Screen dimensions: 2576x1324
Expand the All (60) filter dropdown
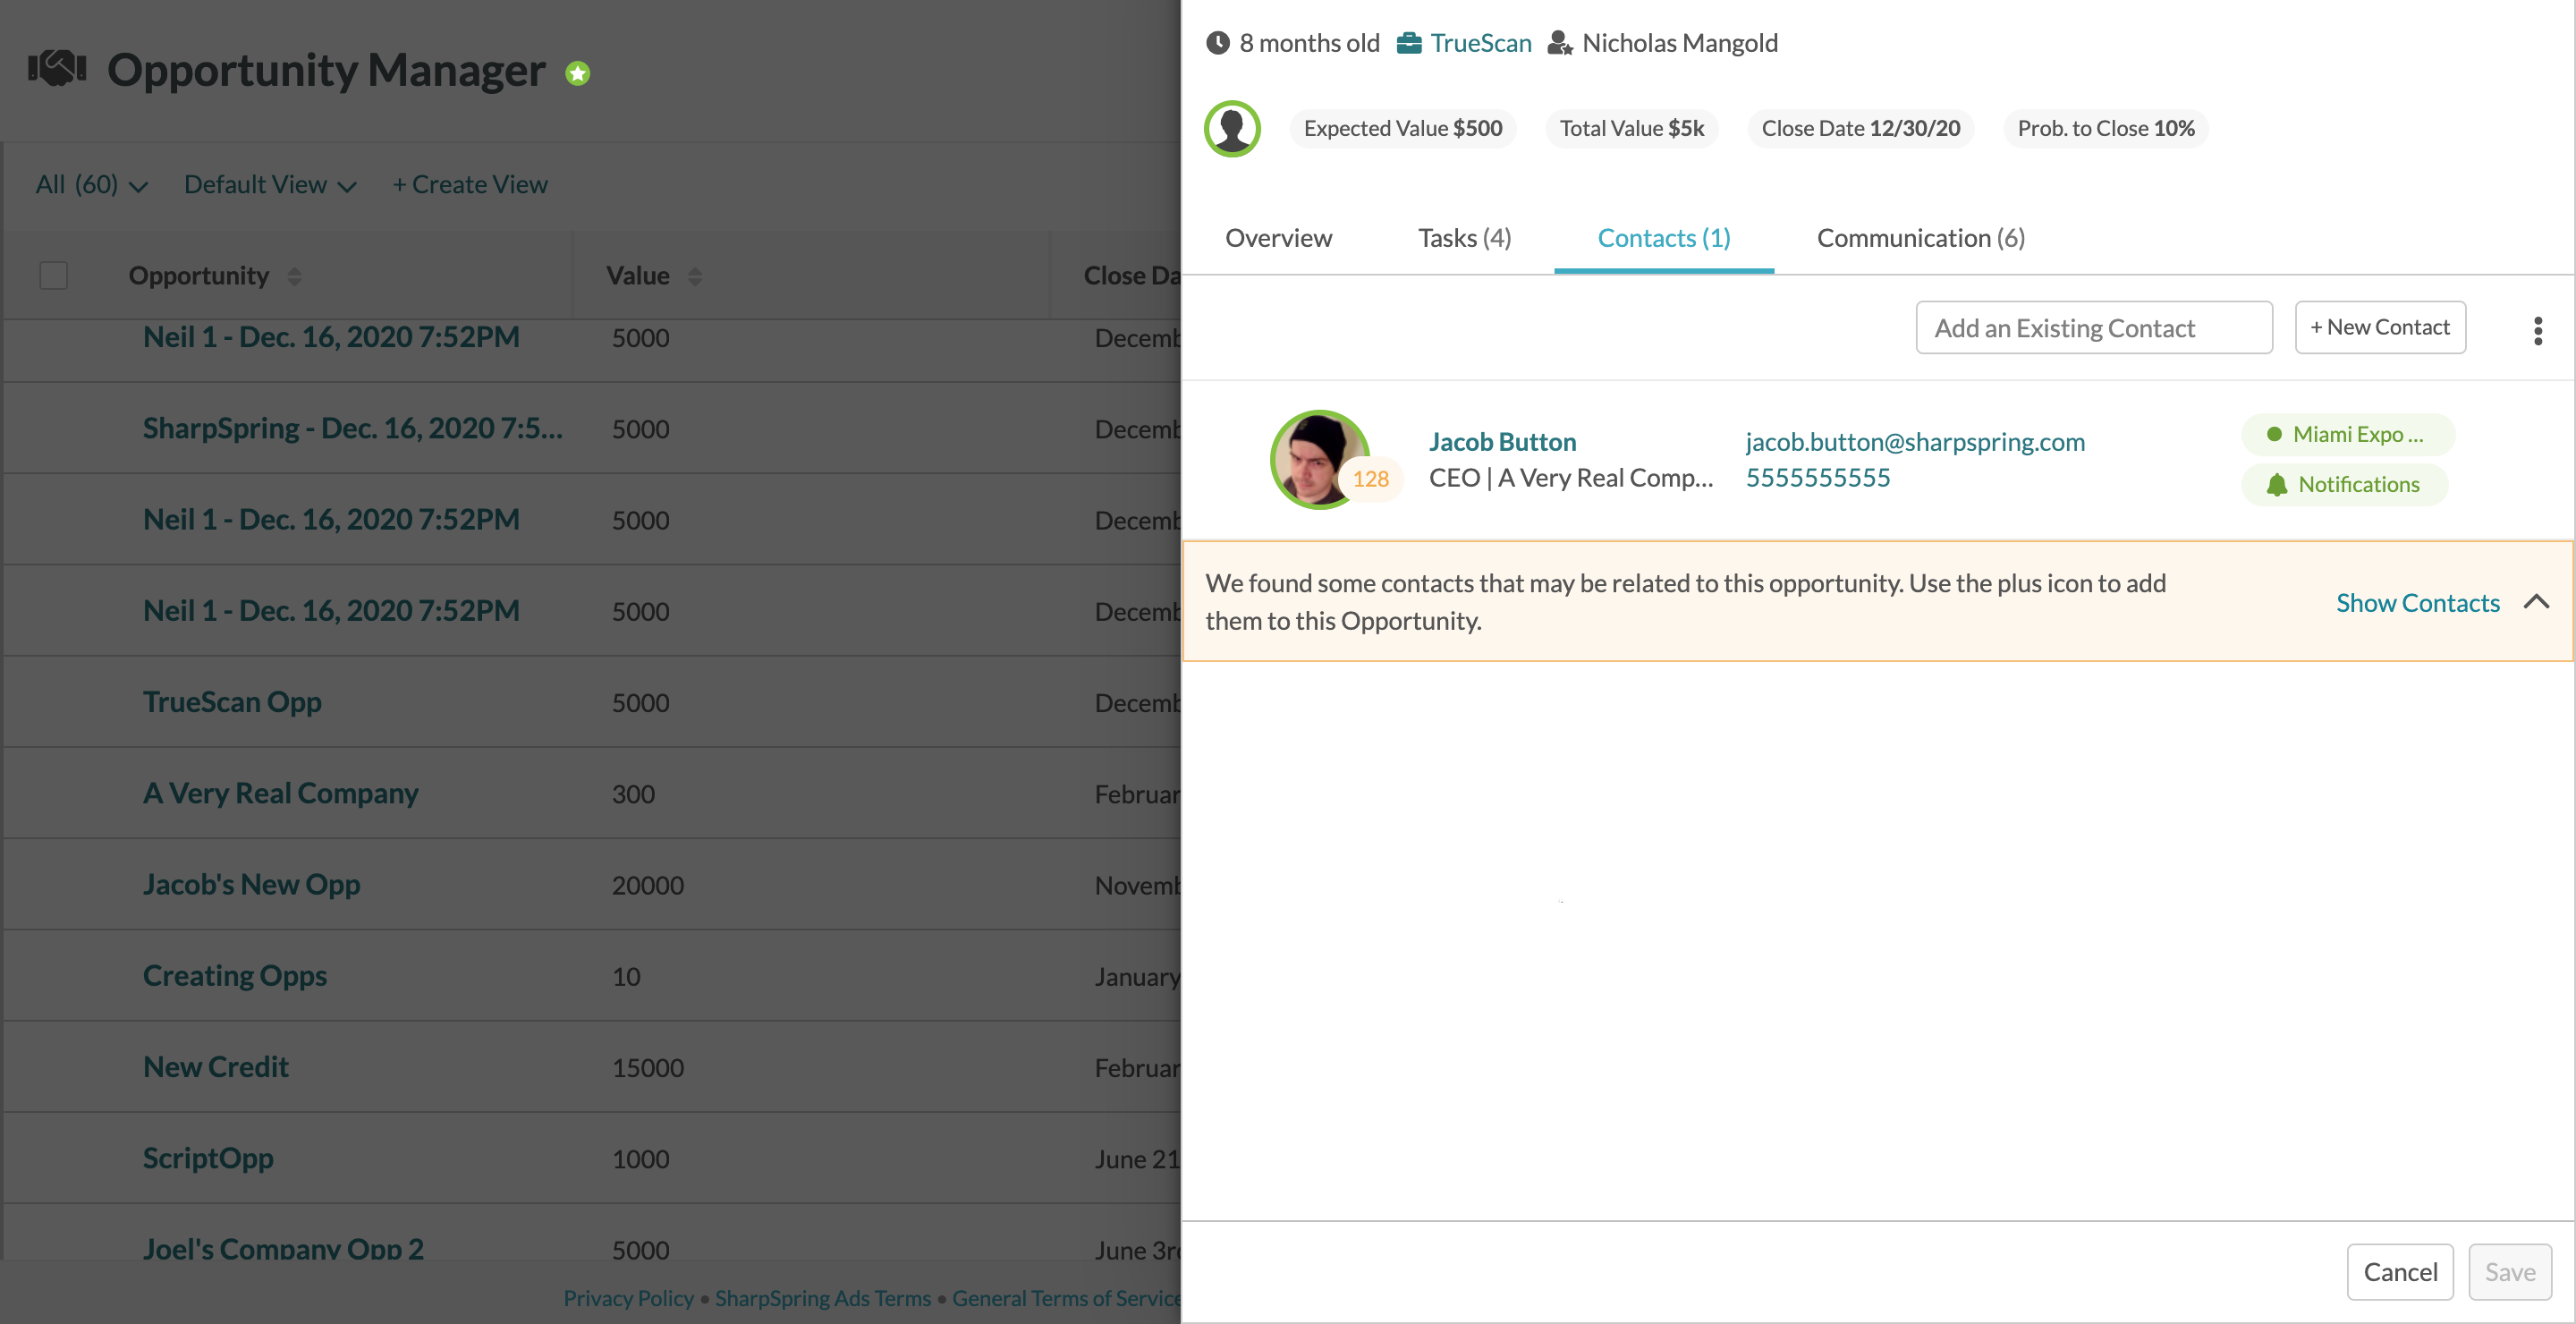pyautogui.click(x=92, y=185)
